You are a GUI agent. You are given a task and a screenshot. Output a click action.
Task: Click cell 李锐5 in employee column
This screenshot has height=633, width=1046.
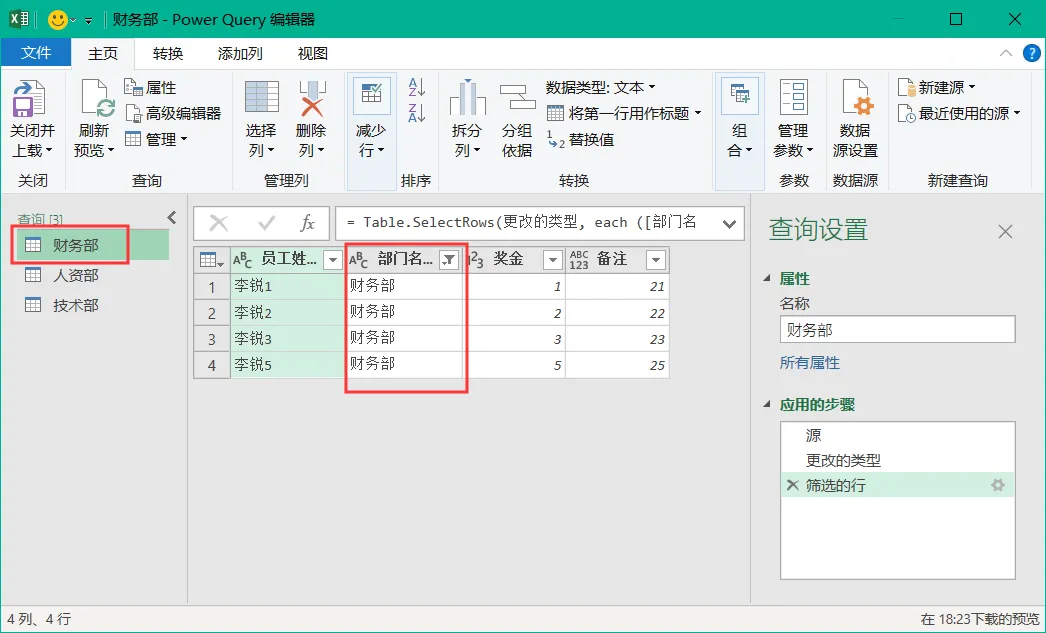[287, 365]
